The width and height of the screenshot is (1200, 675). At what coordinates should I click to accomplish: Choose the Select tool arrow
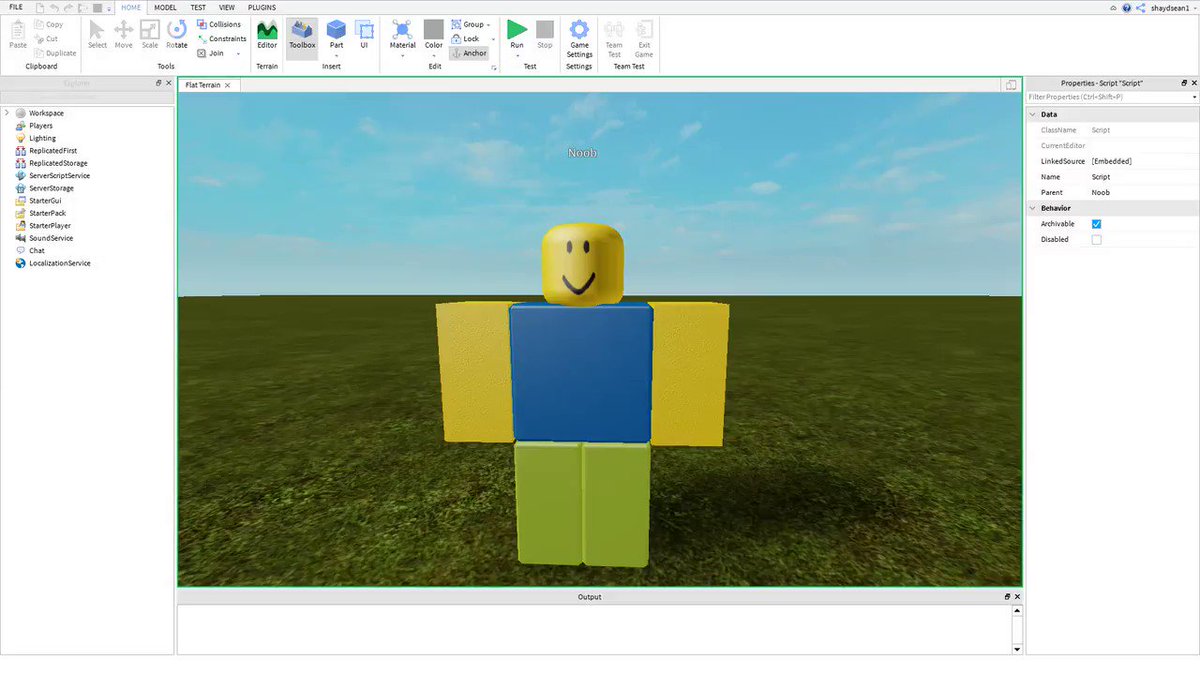click(97, 34)
